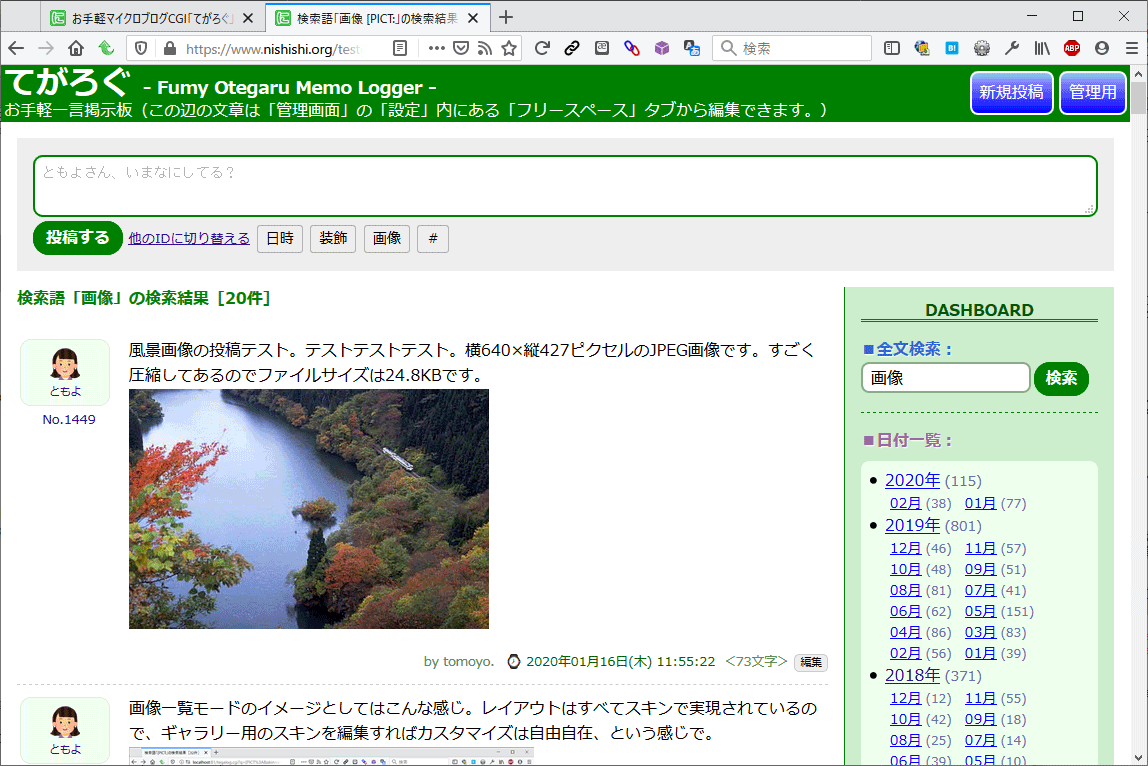The image size is (1148, 766).
Task: Maximize the Firefox window
Action: 1078,16
